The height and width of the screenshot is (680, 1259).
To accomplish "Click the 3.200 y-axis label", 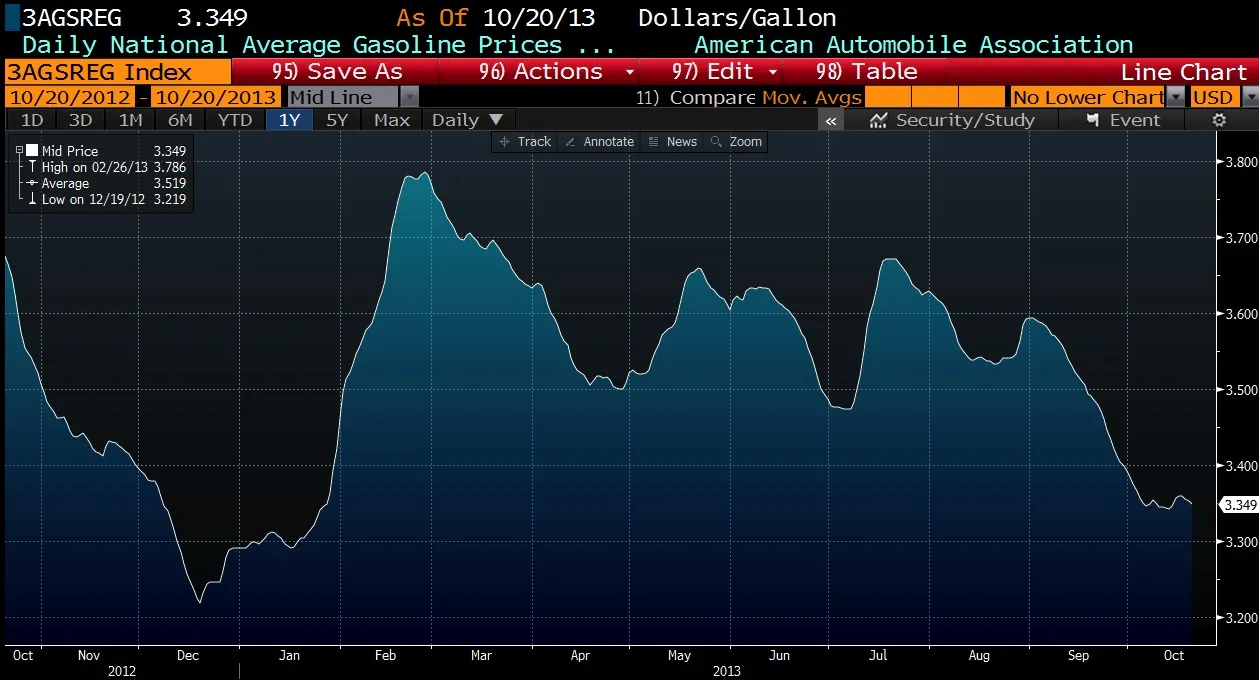I will pyautogui.click(x=1240, y=618).
